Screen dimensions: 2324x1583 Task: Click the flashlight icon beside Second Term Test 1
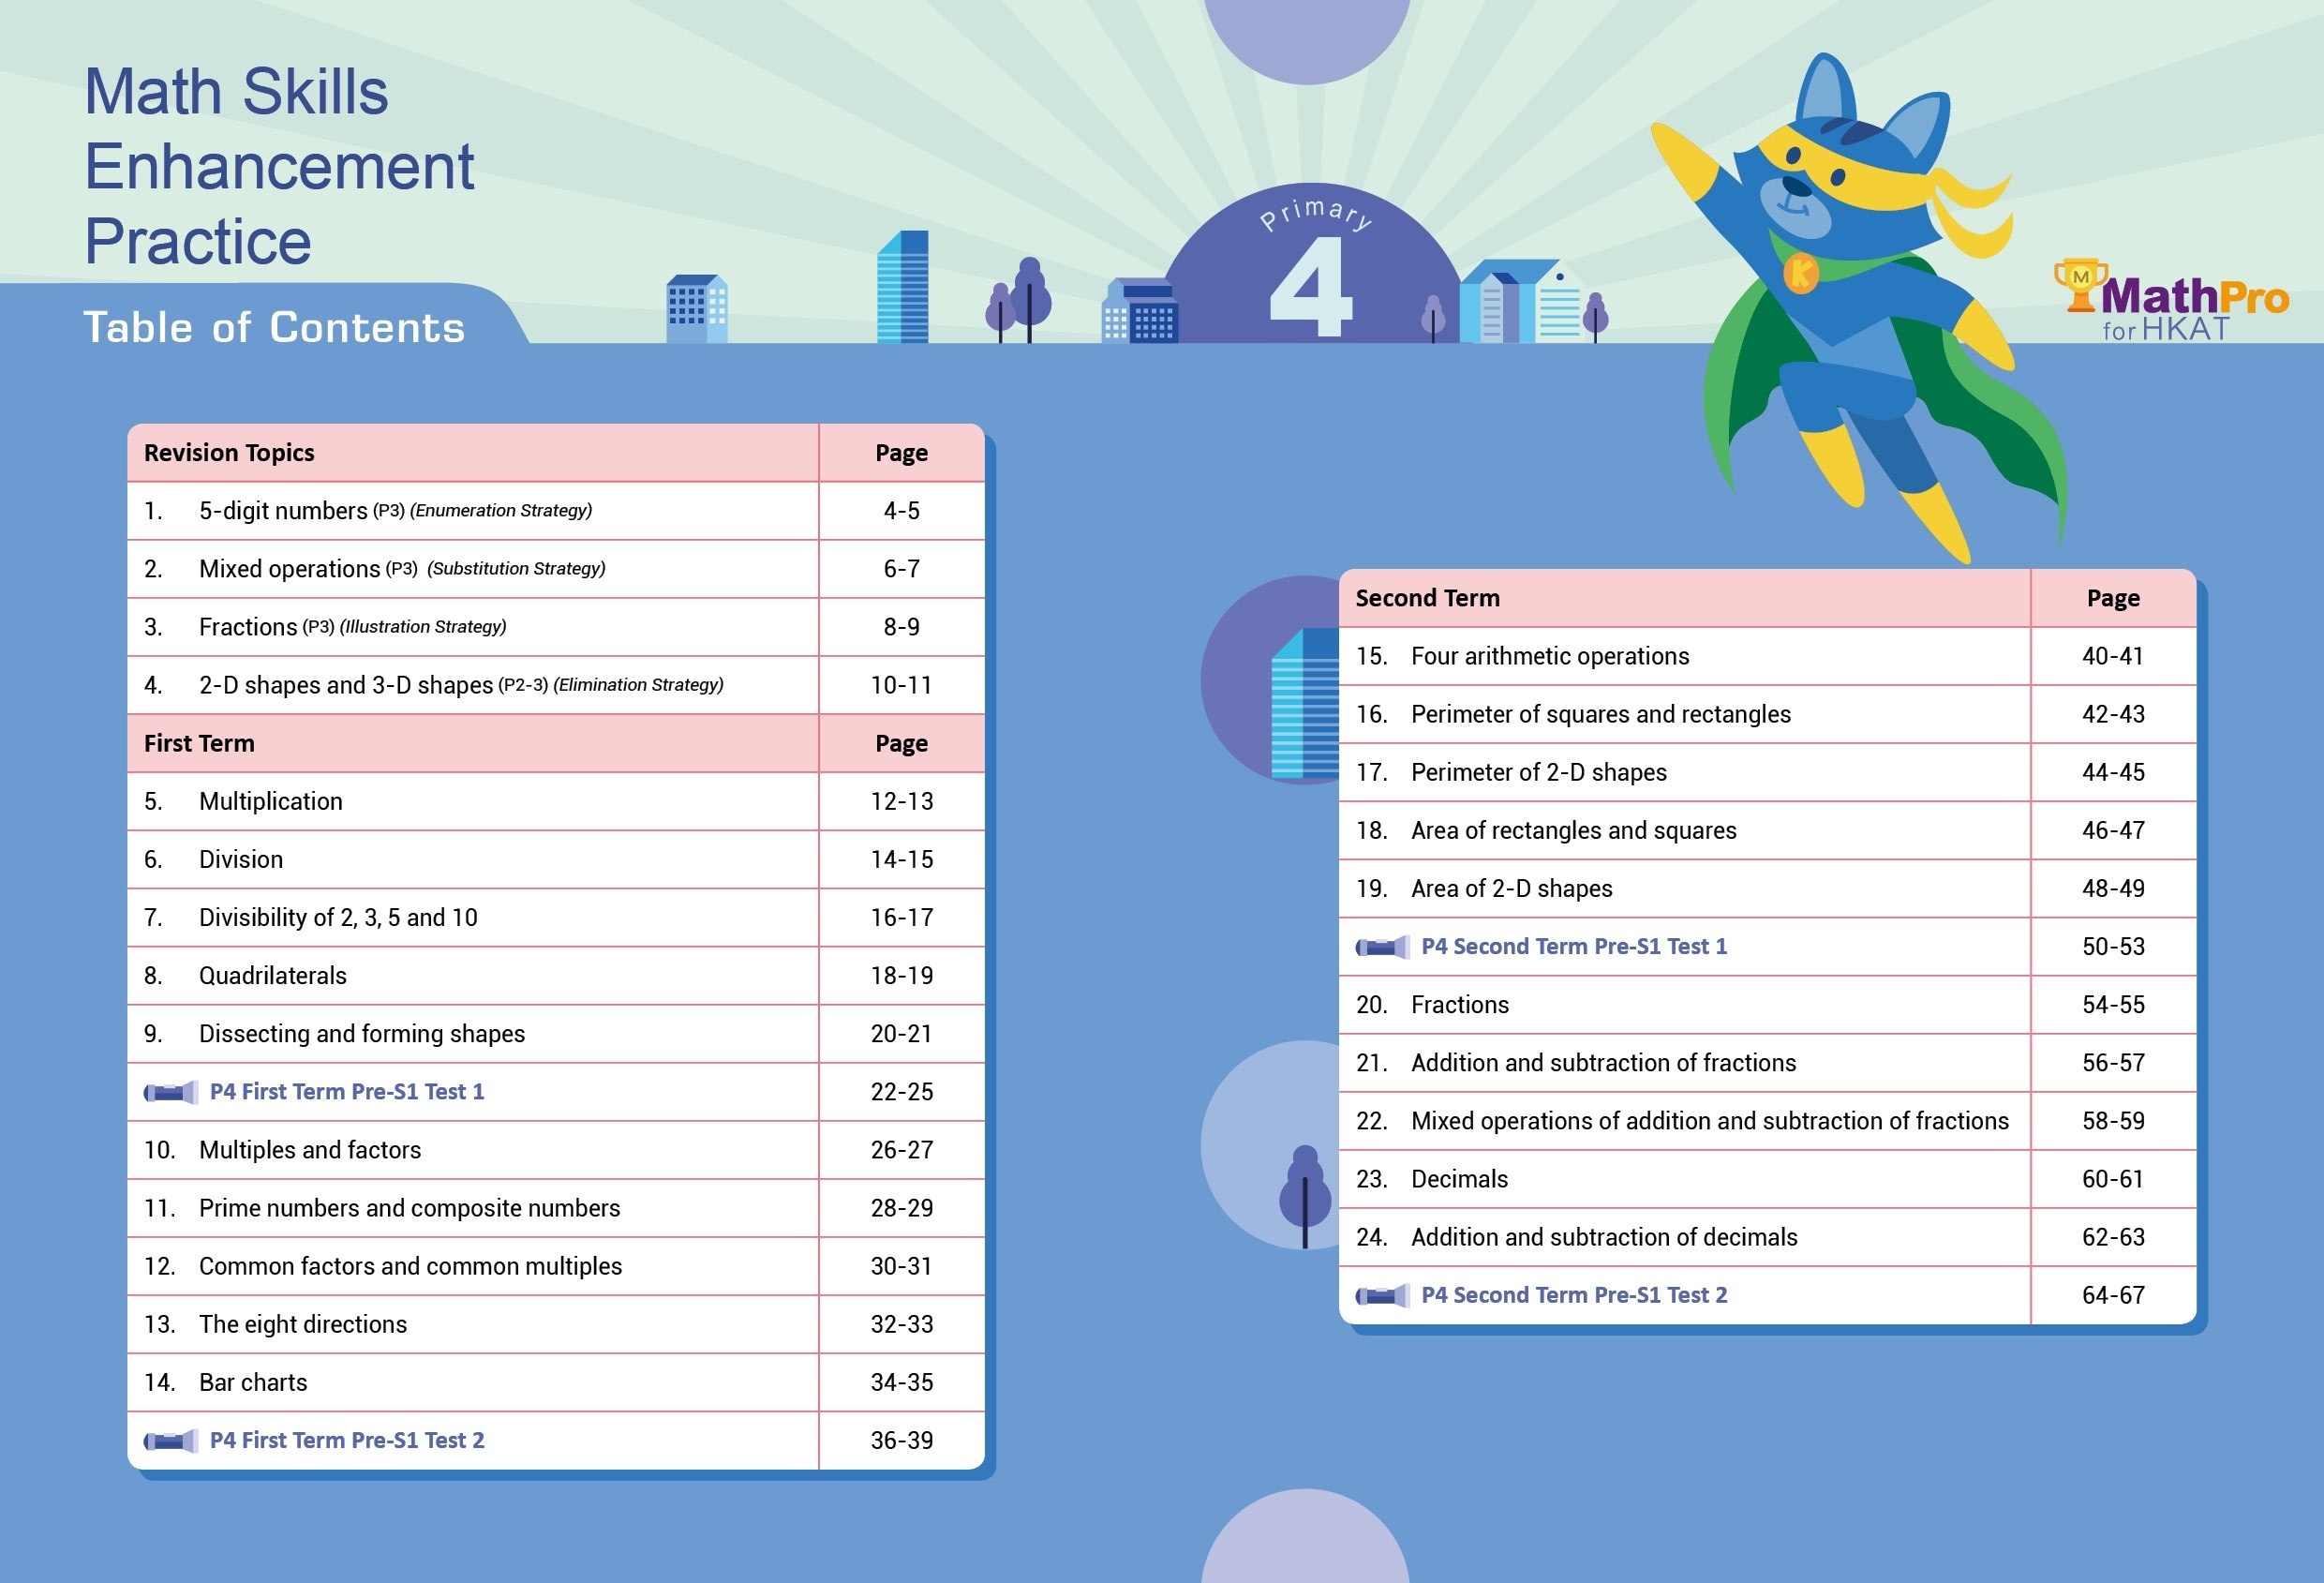[1382, 947]
